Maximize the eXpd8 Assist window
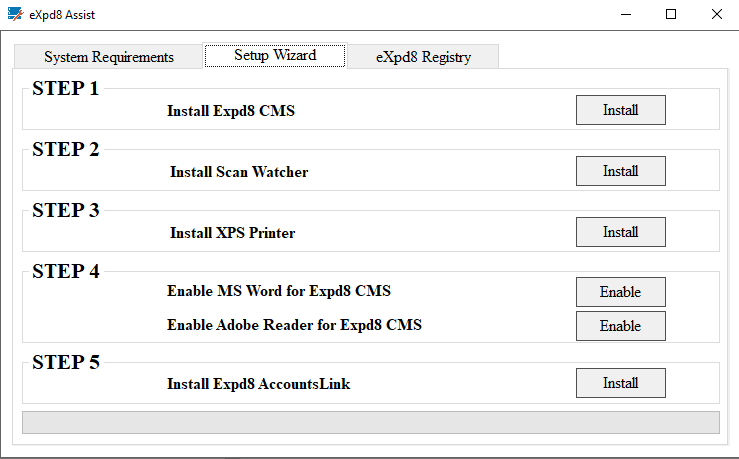This screenshot has width=739, height=459. pyautogui.click(x=671, y=14)
